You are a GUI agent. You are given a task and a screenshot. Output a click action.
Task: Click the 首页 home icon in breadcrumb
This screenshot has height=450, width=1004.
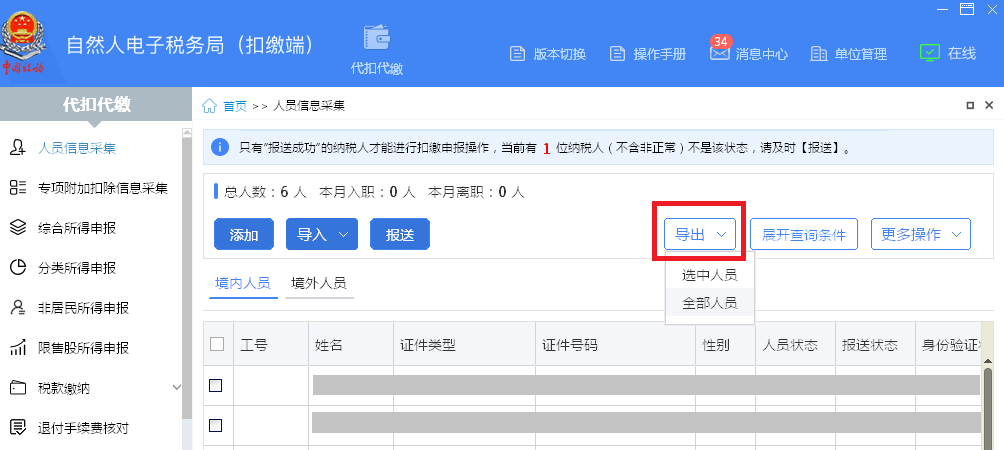[209, 106]
